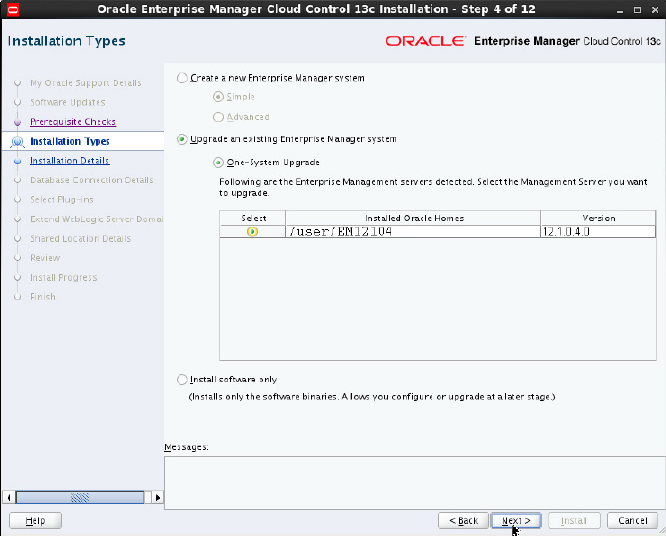This screenshot has height=536, width=666.
Task: Click the Prerequisite Checks step bullet icon
Action: (x=17, y=122)
